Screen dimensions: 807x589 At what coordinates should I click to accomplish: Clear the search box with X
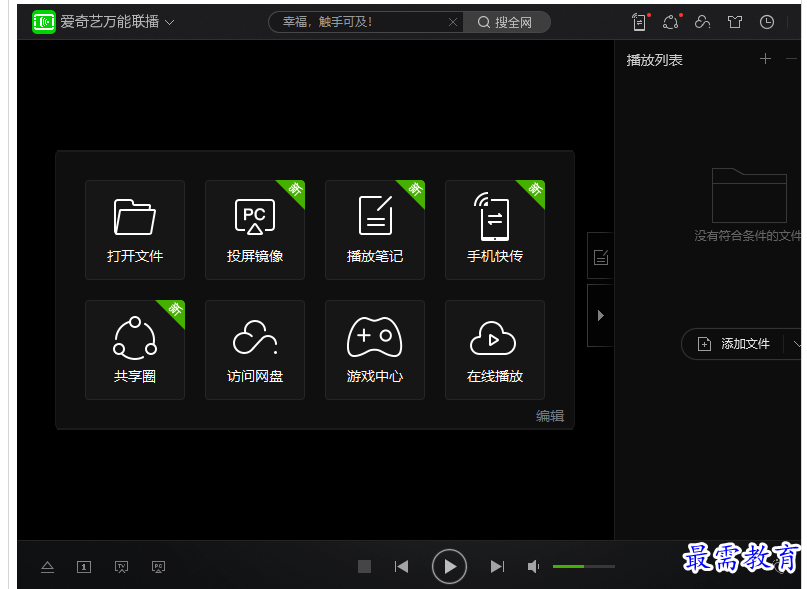pyautogui.click(x=453, y=22)
